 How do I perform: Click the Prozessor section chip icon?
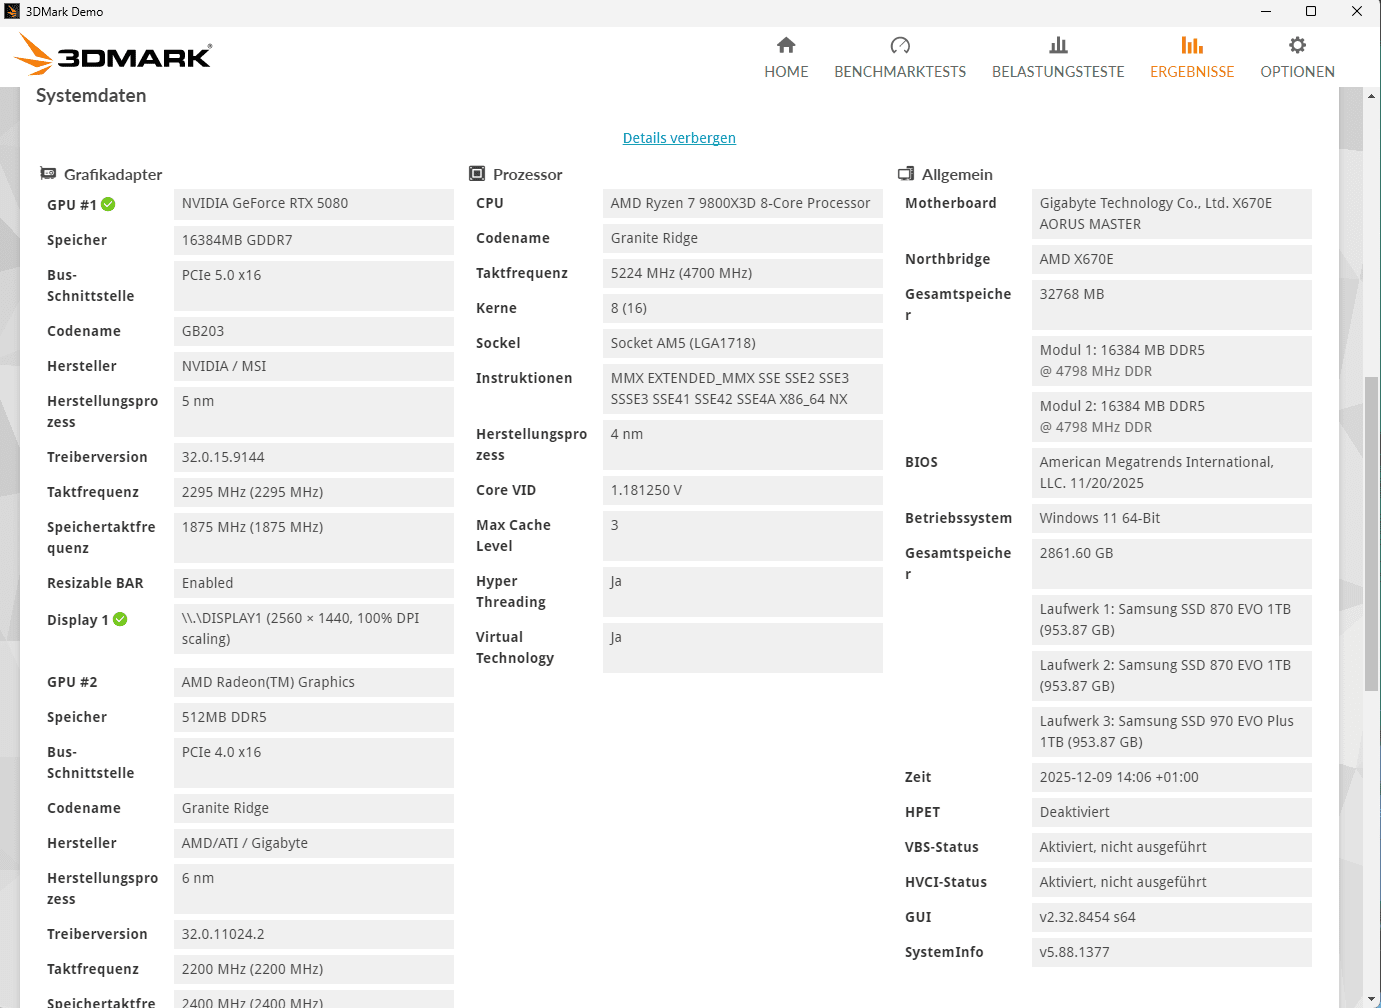click(x=477, y=174)
